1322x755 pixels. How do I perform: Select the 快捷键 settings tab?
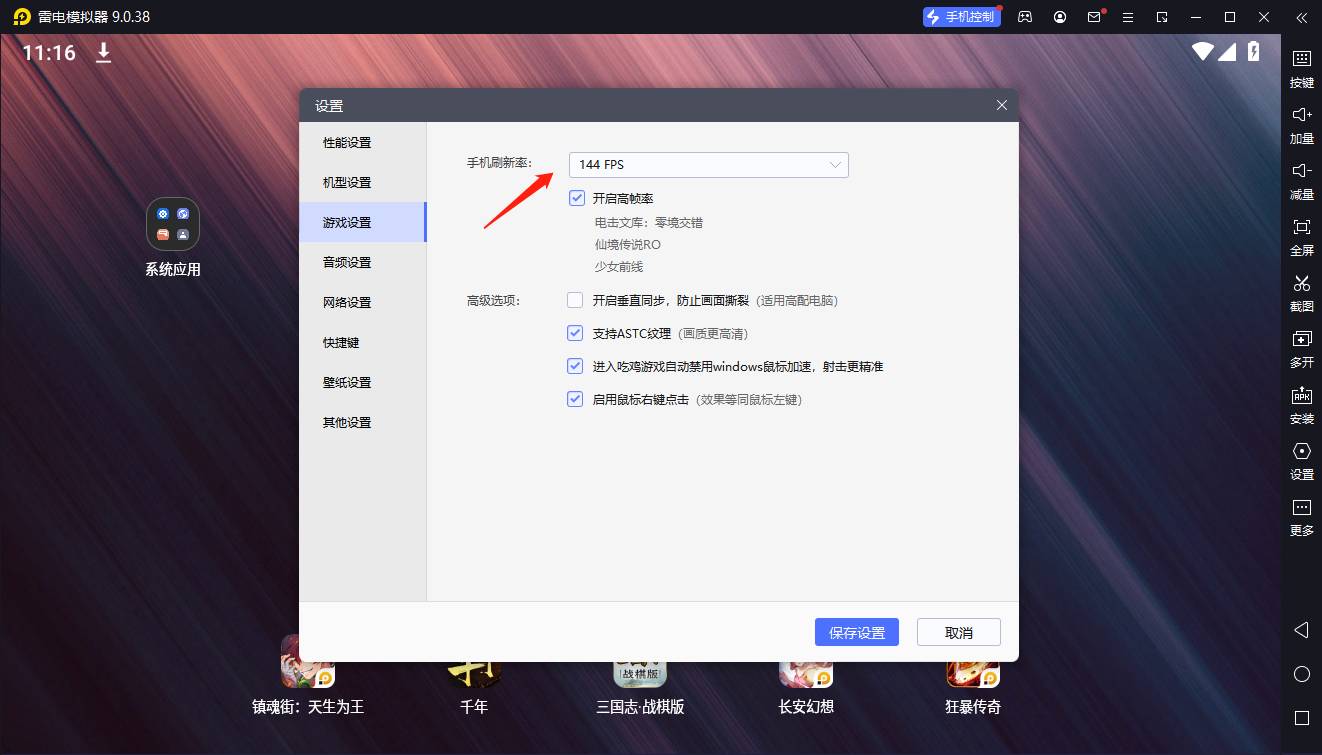pyautogui.click(x=341, y=342)
